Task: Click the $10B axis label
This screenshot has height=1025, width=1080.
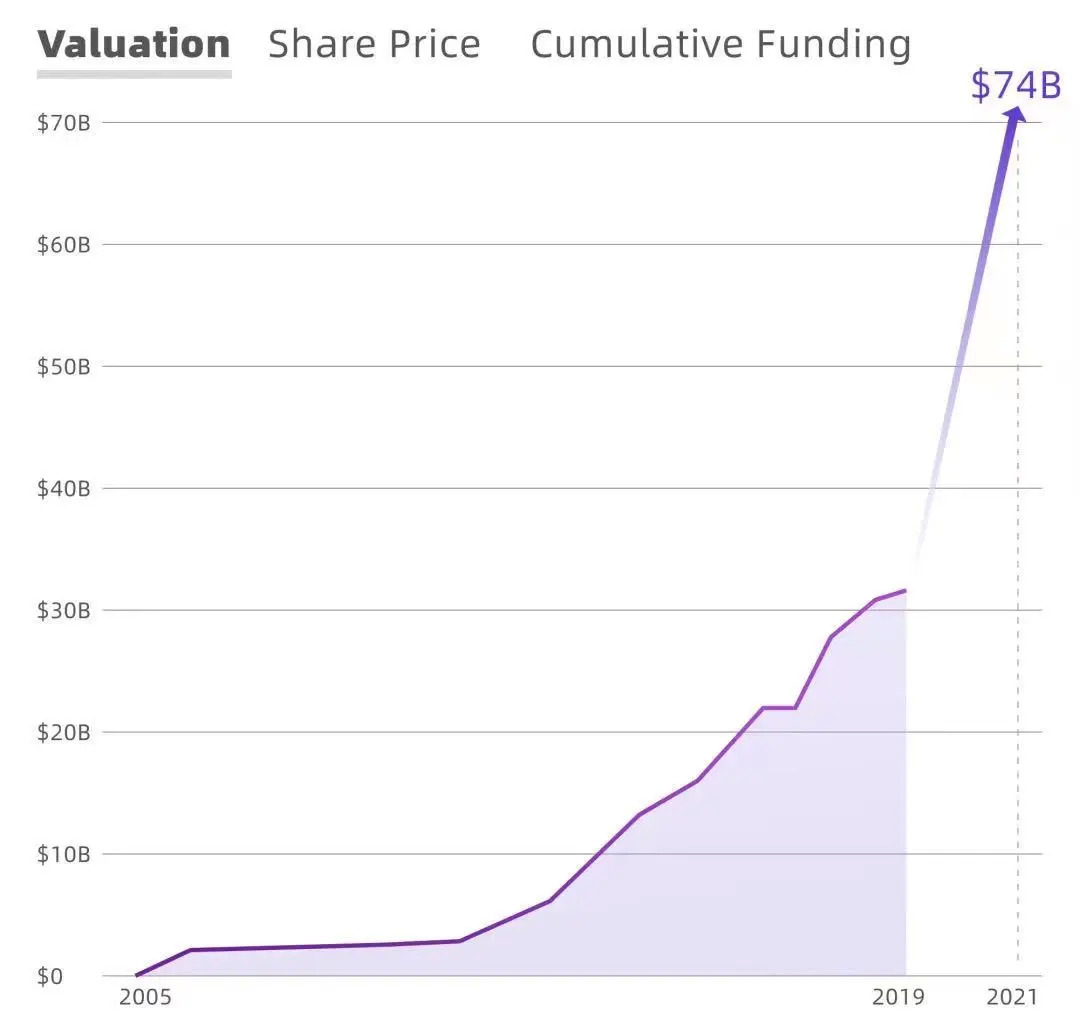Action: 64,855
